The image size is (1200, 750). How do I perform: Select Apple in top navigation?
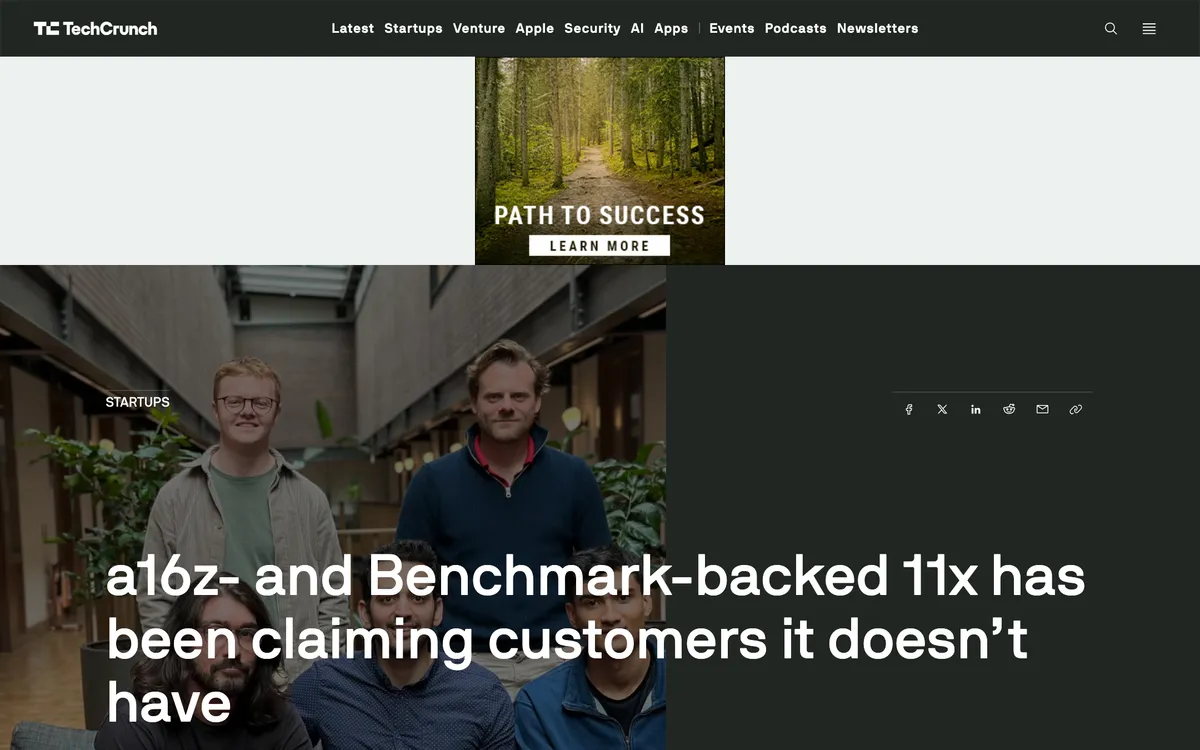tap(535, 28)
